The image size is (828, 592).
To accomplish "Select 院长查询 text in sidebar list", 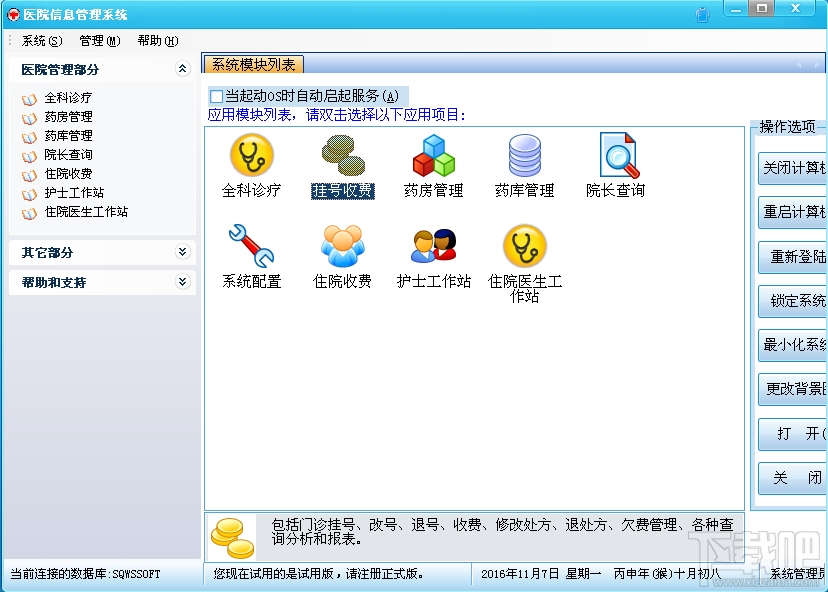I will pos(69,155).
